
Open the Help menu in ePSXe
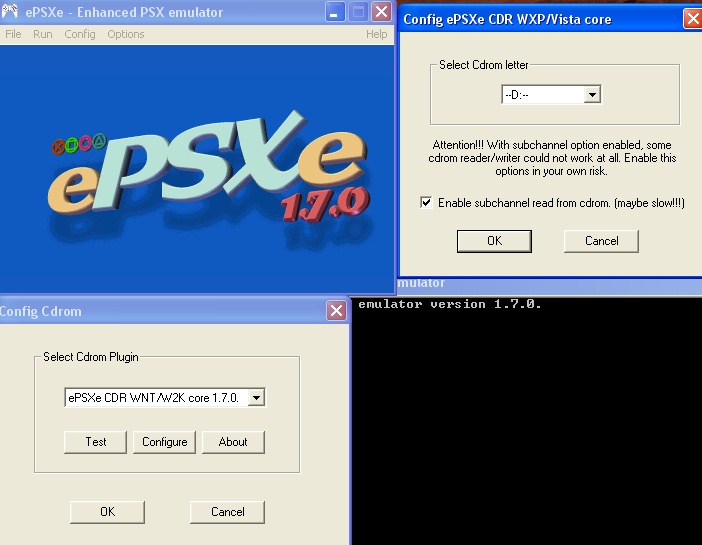point(376,34)
